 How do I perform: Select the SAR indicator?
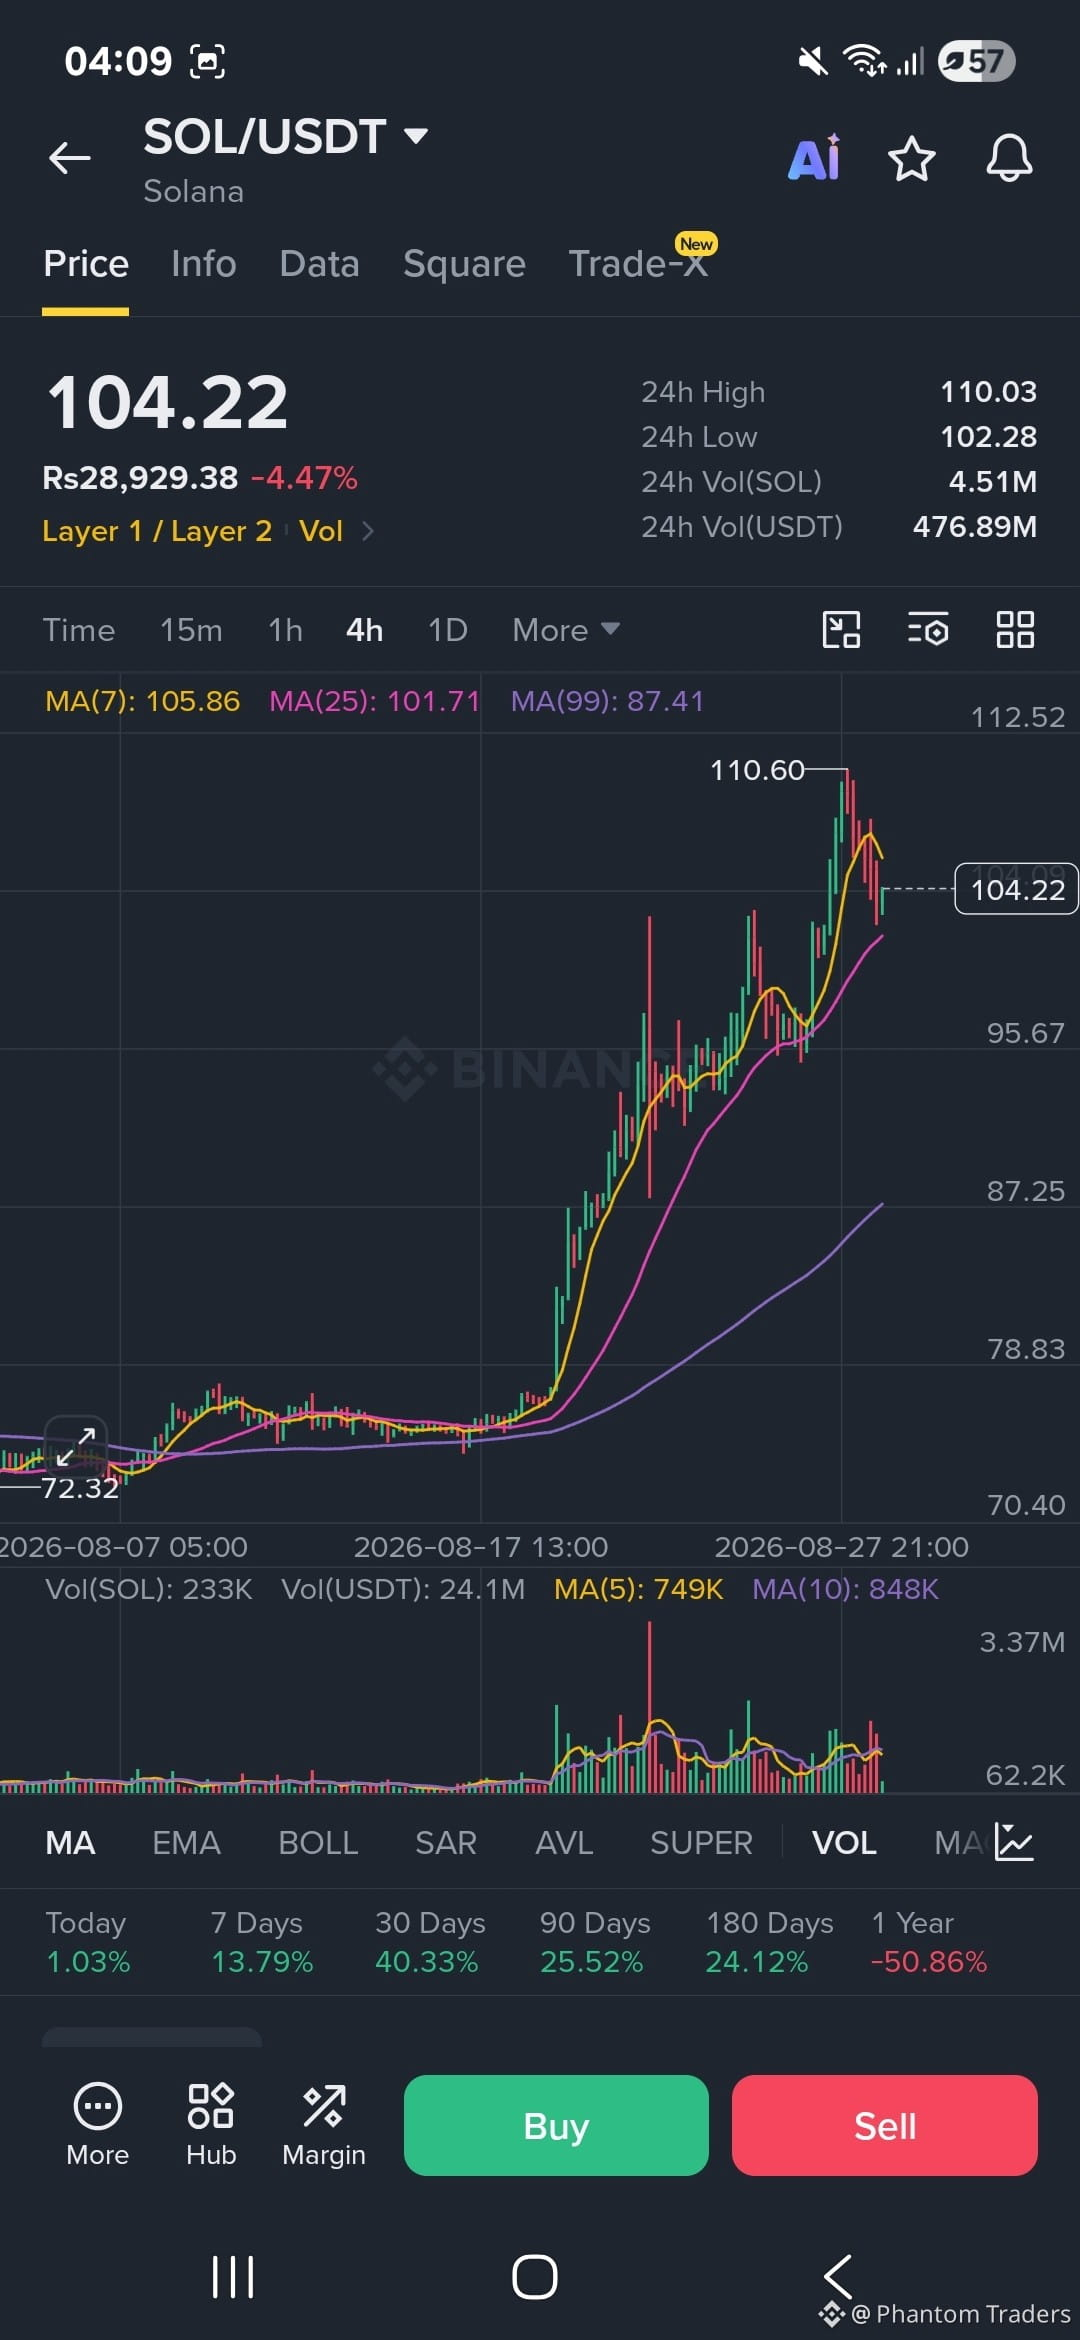coord(446,1843)
